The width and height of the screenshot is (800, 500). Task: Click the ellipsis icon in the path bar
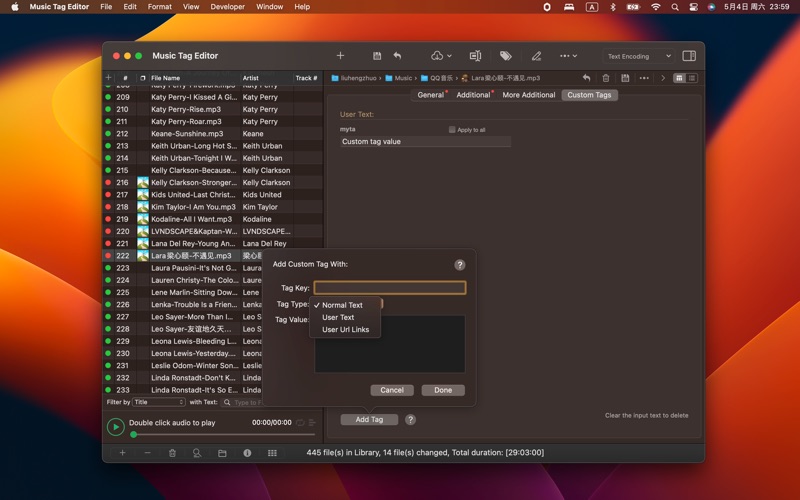point(644,78)
